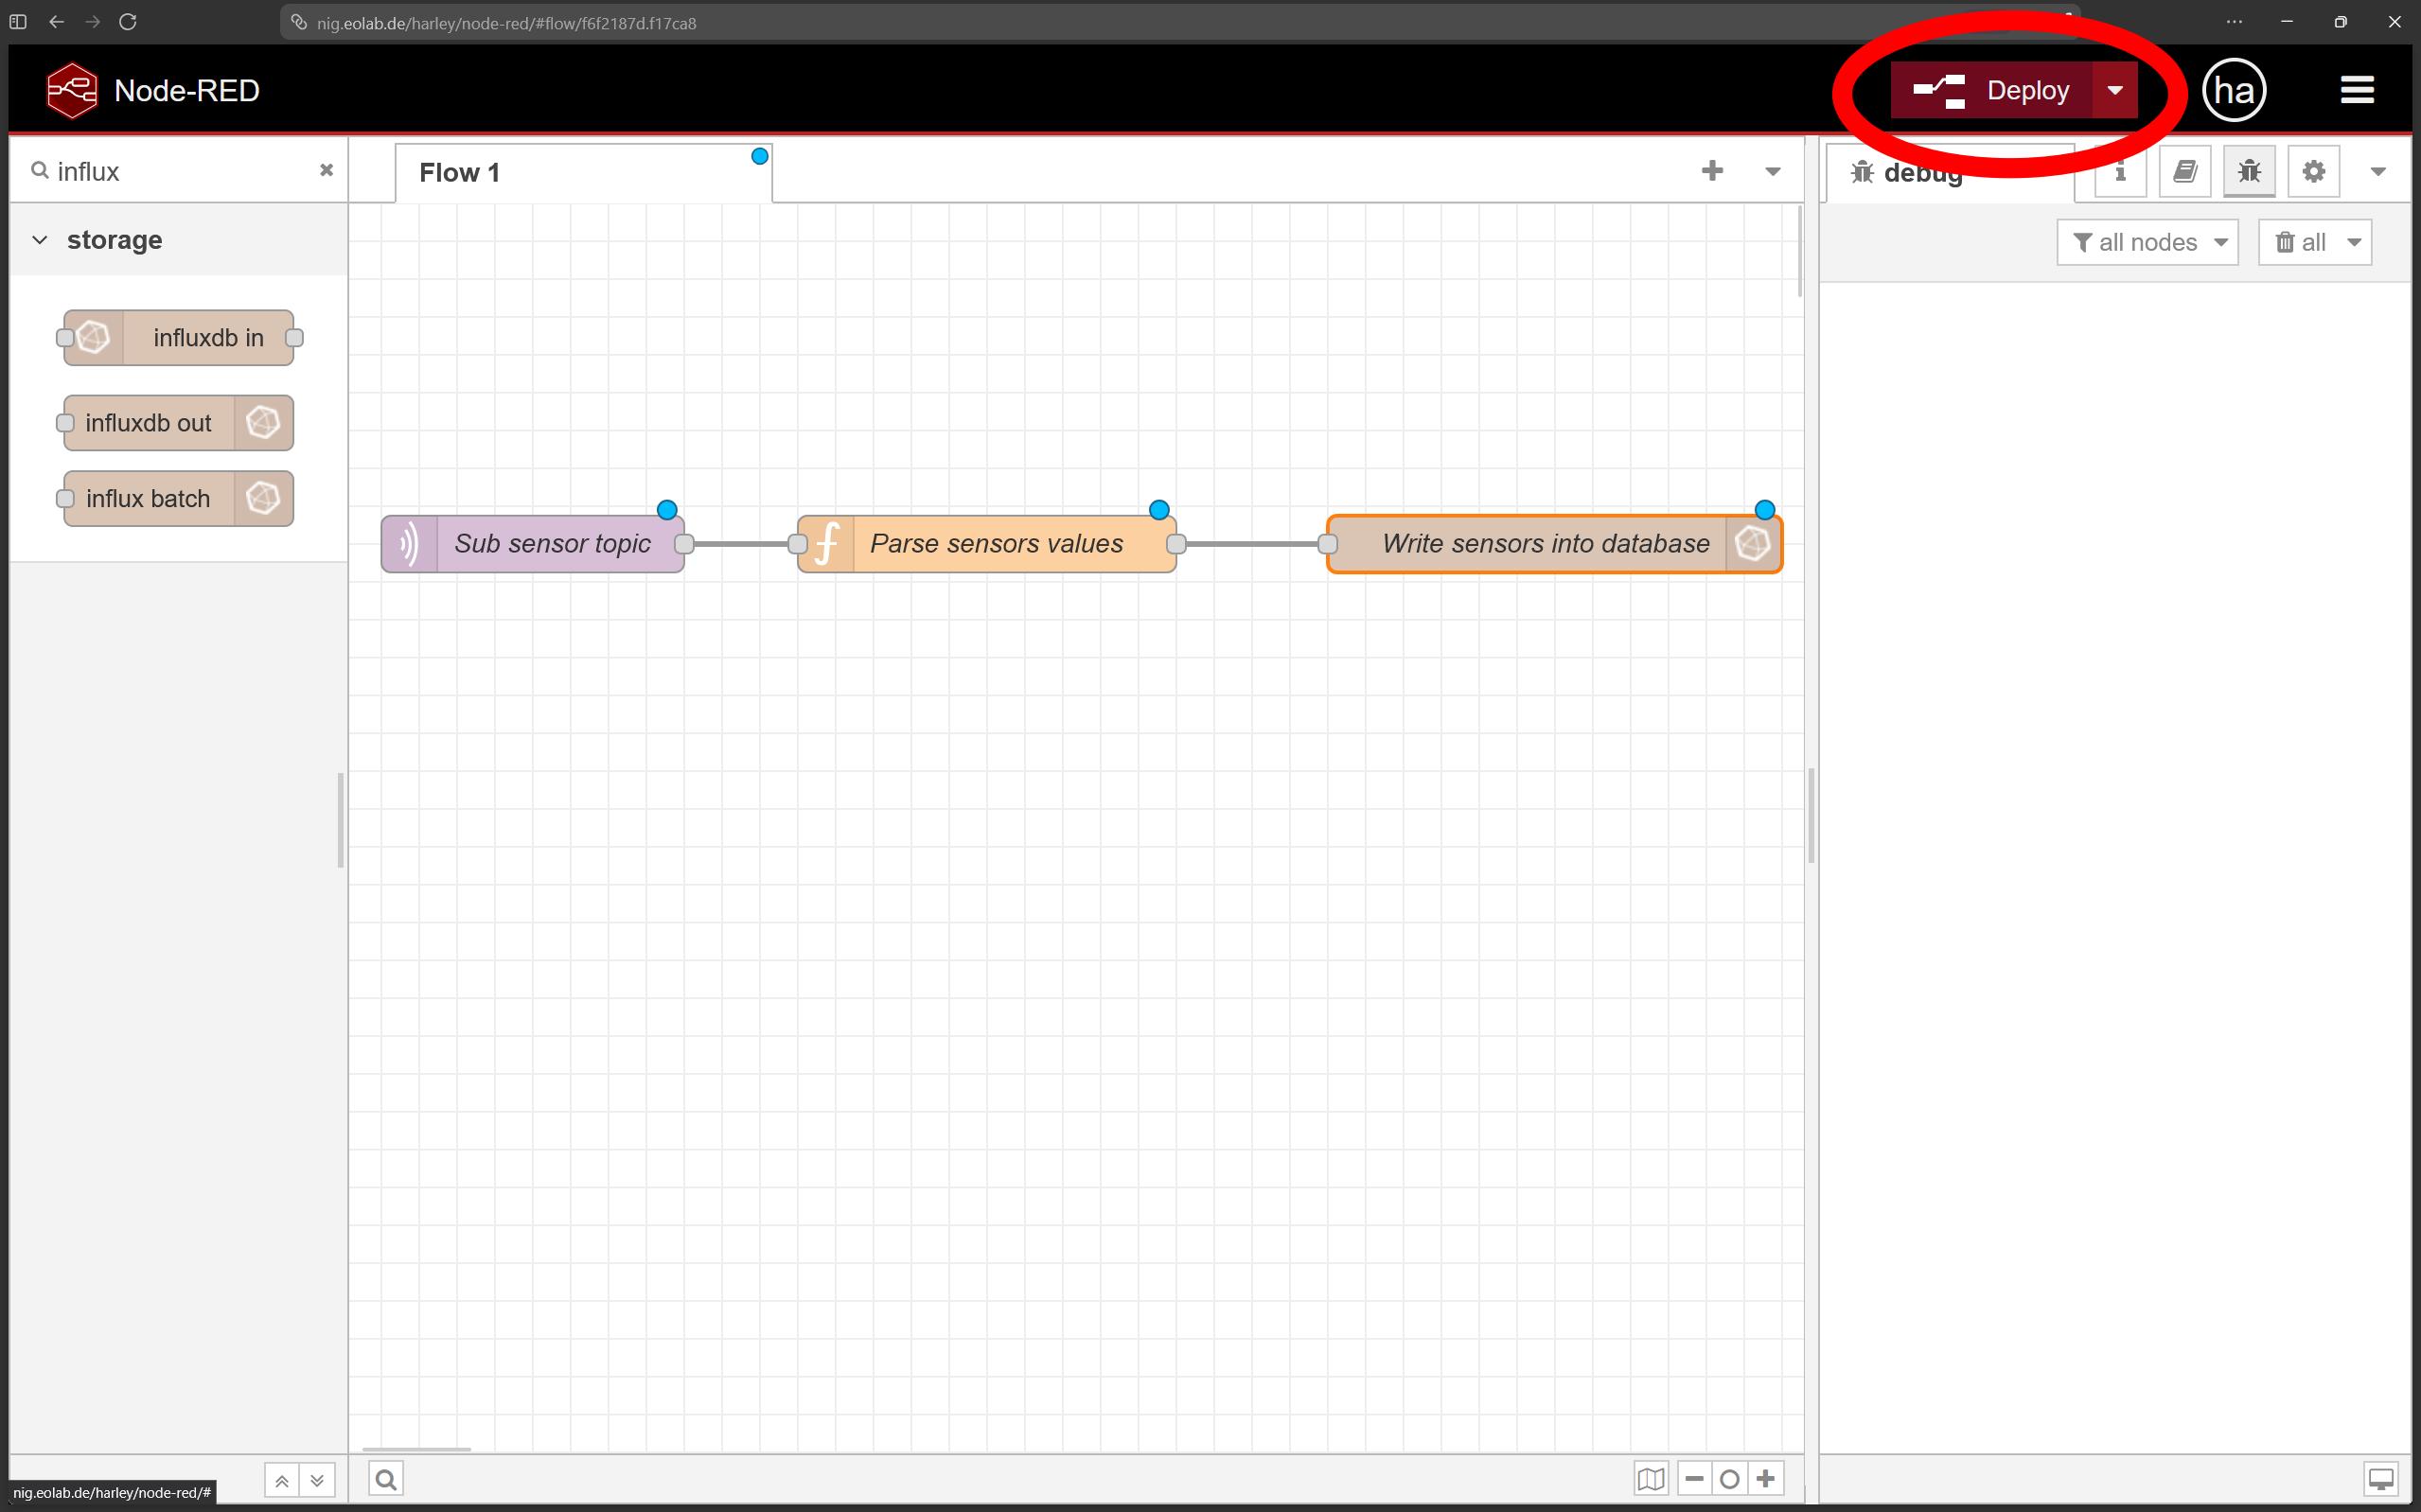Click the wire between Sub sensor and Parse nodes
This screenshot has height=1512, width=2421.
coord(741,544)
